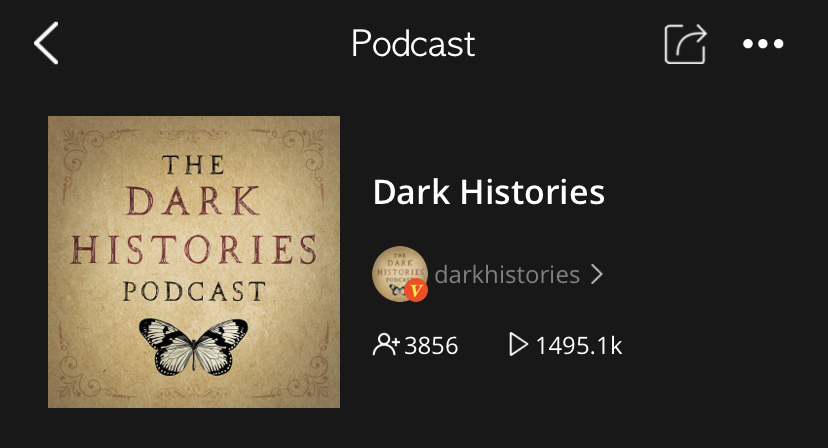Viewport: 828px width, 448px height.
Task: Tap the Podcast header title
Action: (413, 43)
